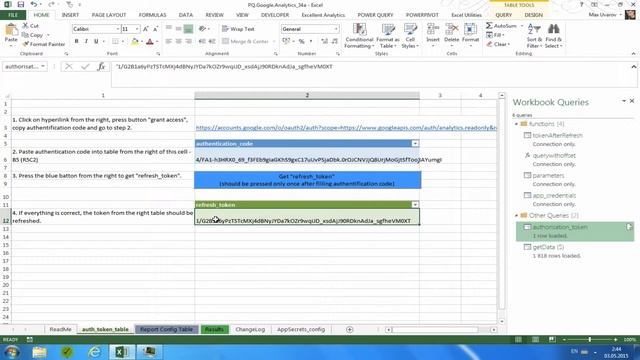640x360 pixels.
Task: Open the AppSecrets_config sheet tab
Action: click(x=301, y=329)
